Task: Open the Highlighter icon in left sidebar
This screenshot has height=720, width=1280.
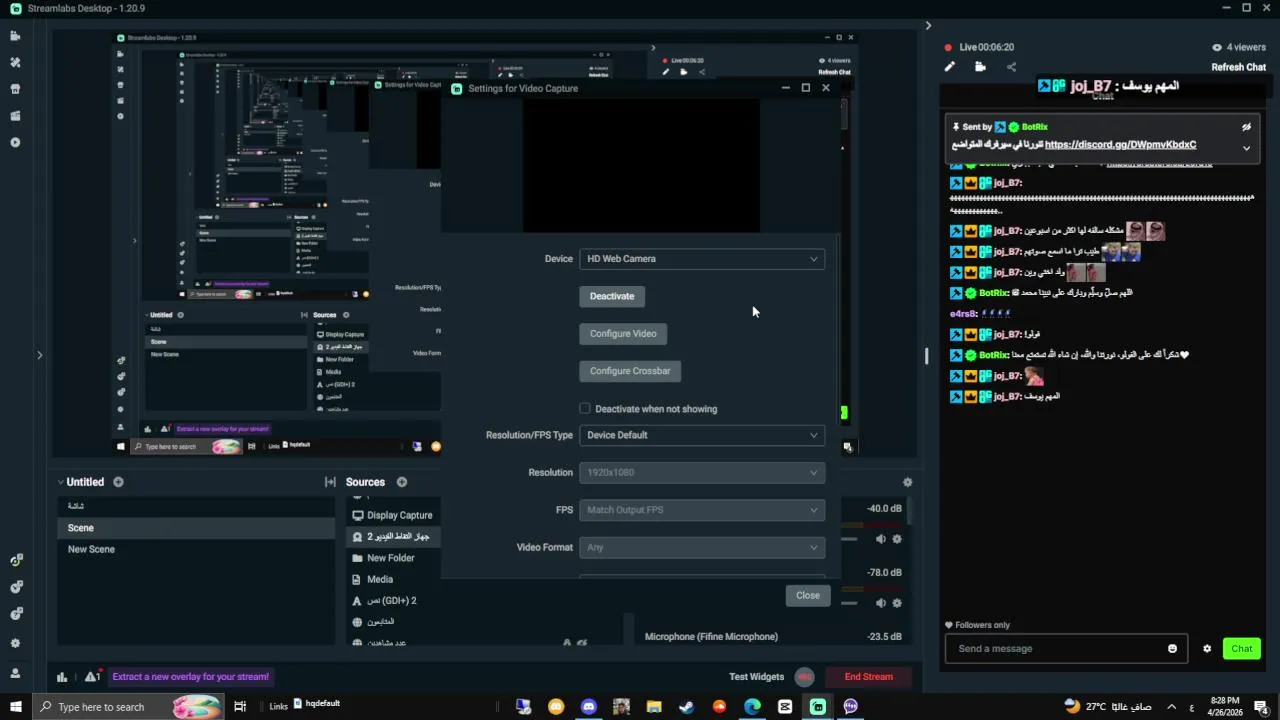Action: [15, 116]
